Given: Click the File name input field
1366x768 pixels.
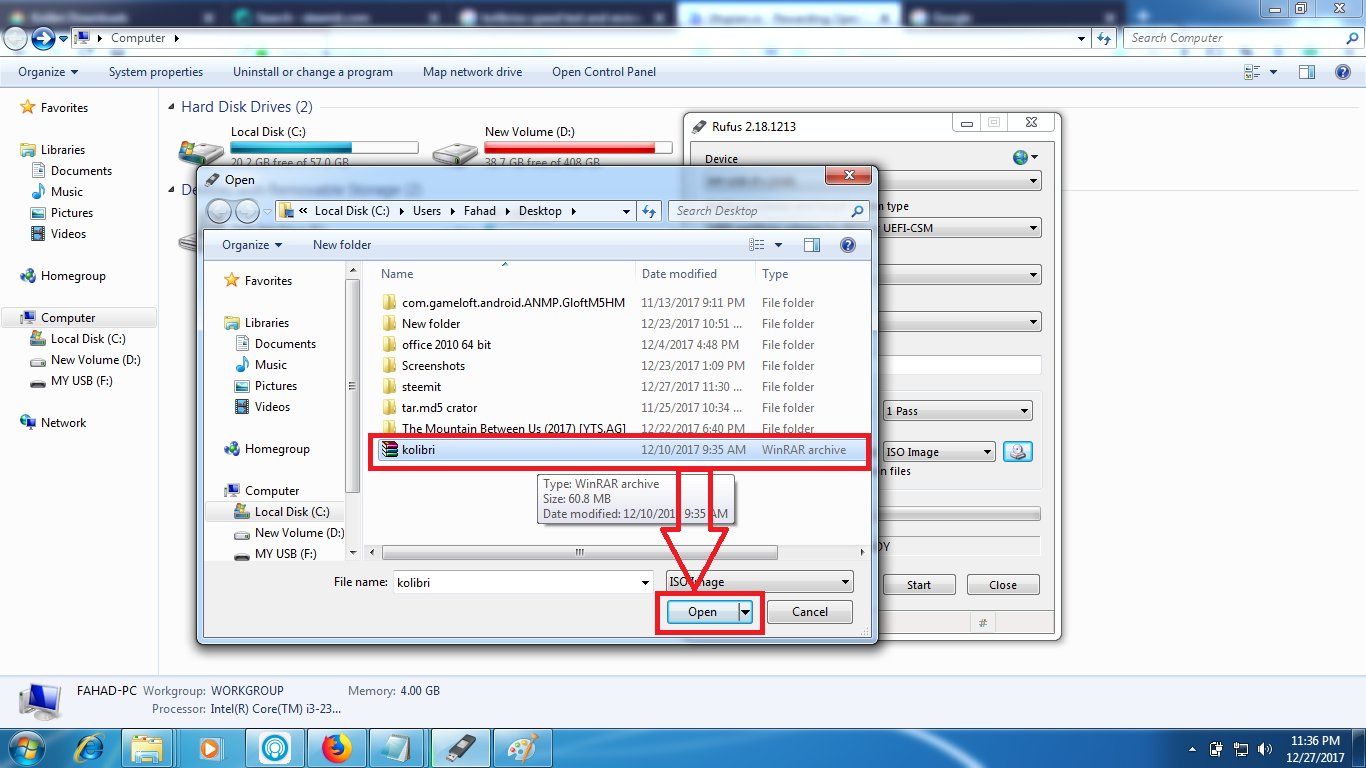Looking at the screenshot, I should (515, 582).
